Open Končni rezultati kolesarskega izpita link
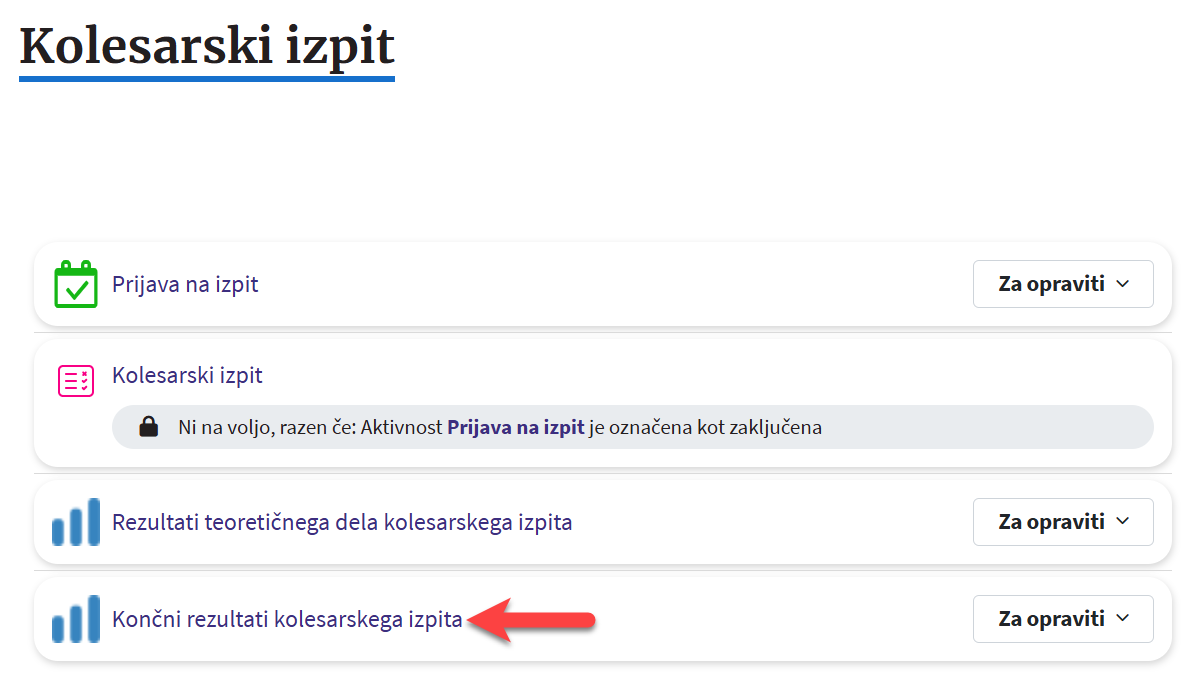1200x684 pixels. point(287,619)
